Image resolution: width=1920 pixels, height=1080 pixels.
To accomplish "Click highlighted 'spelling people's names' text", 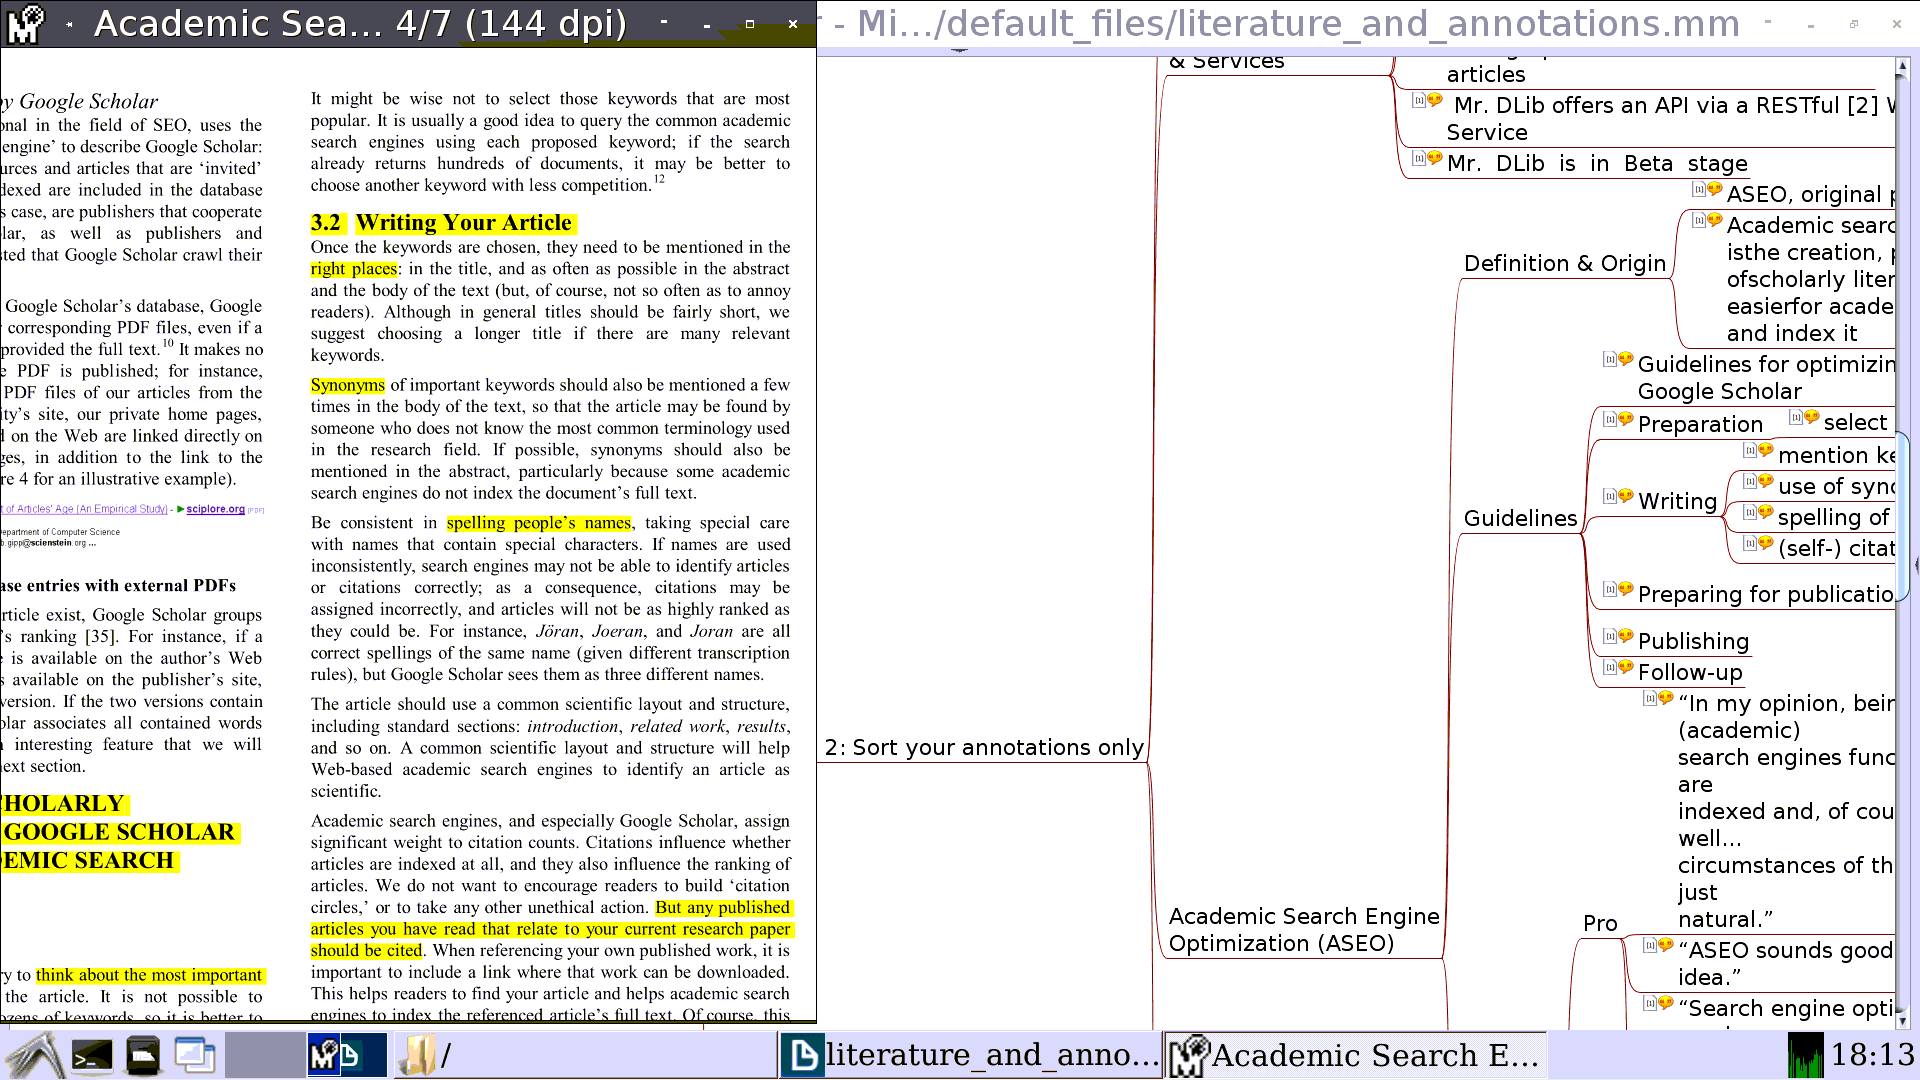I will click(x=539, y=523).
